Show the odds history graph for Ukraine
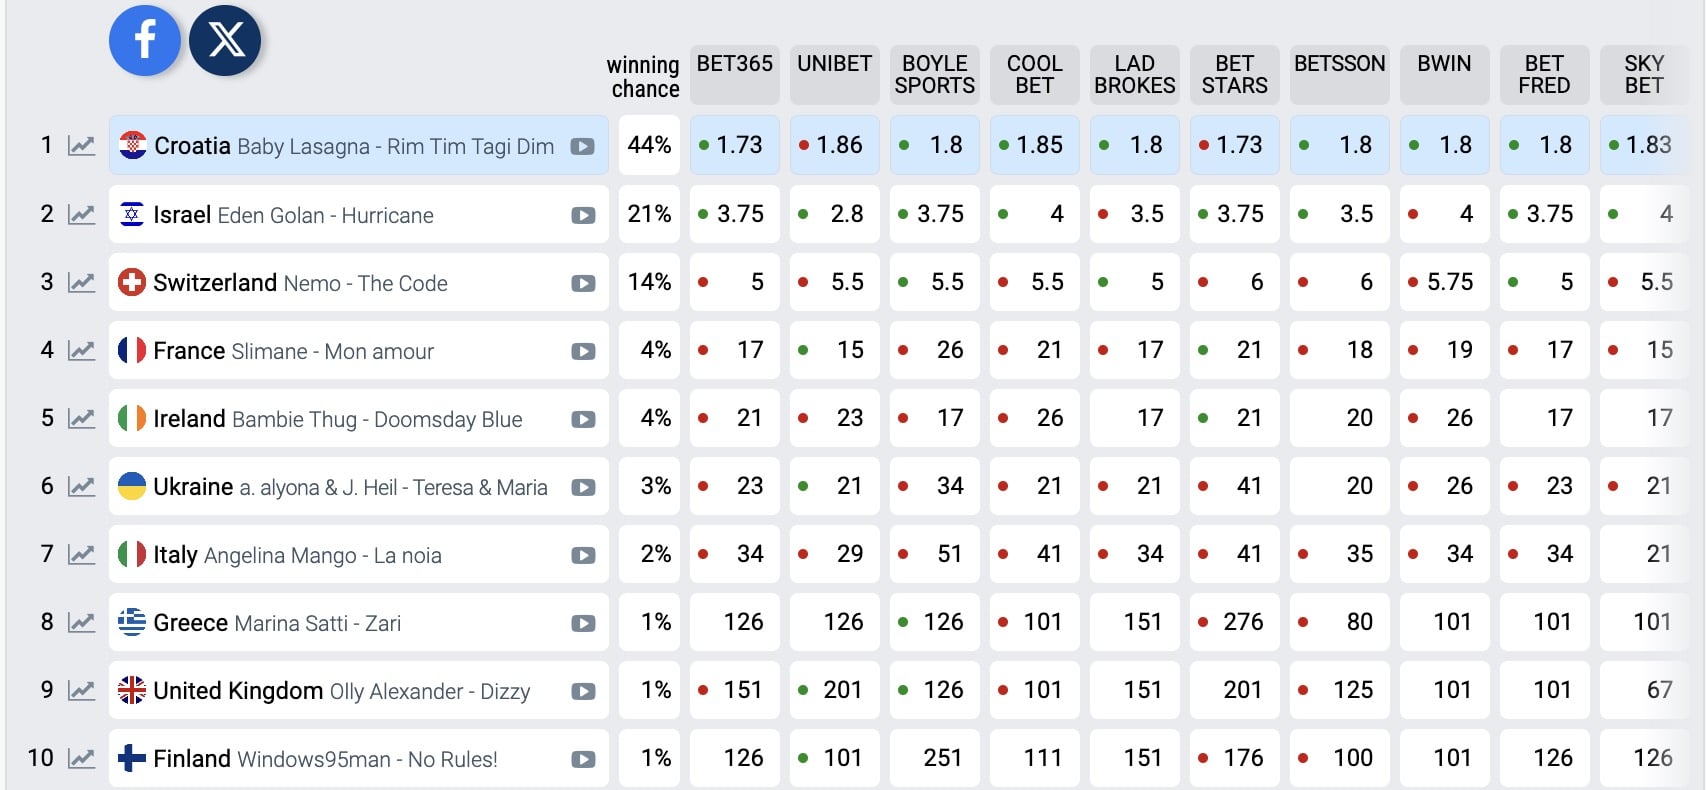The image size is (1706, 790). tap(81, 487)
